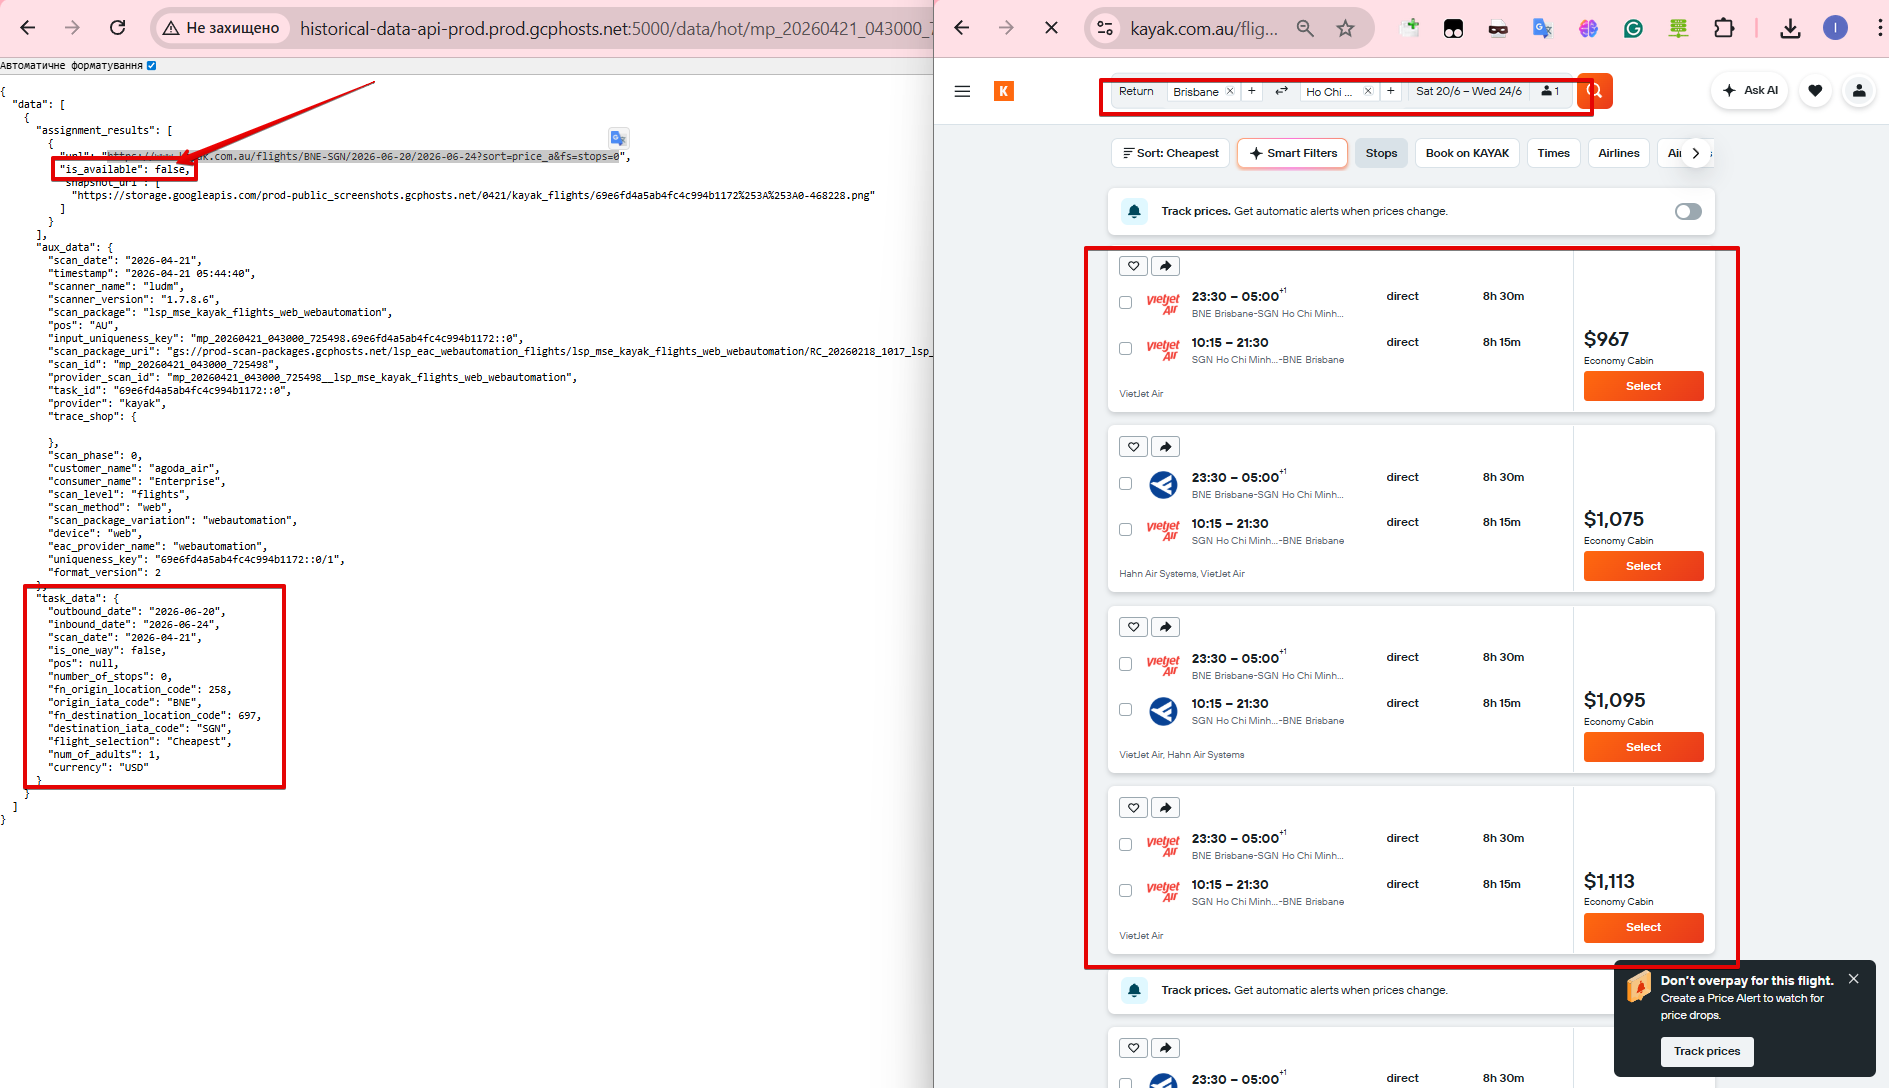Select the $1,095 fare
This screenshot has width=1889, height=1088.
[x=1643, y=747]
